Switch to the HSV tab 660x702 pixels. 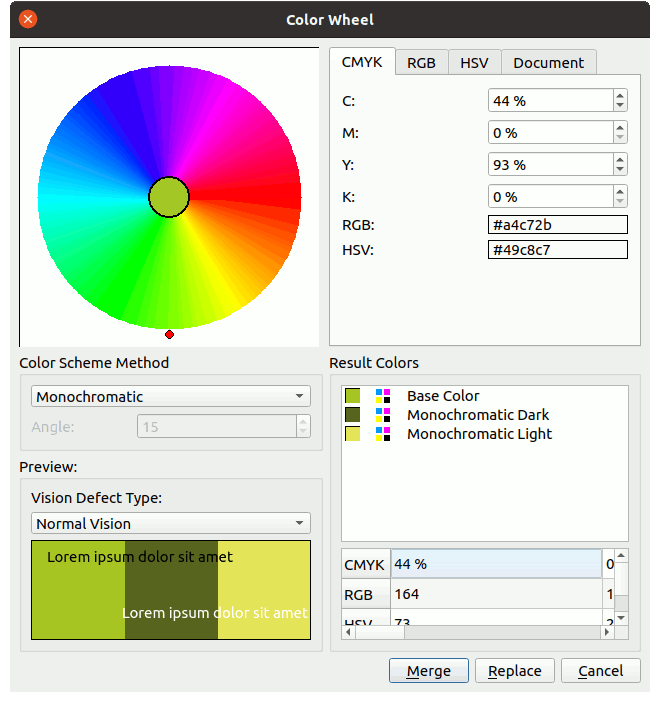474,62
